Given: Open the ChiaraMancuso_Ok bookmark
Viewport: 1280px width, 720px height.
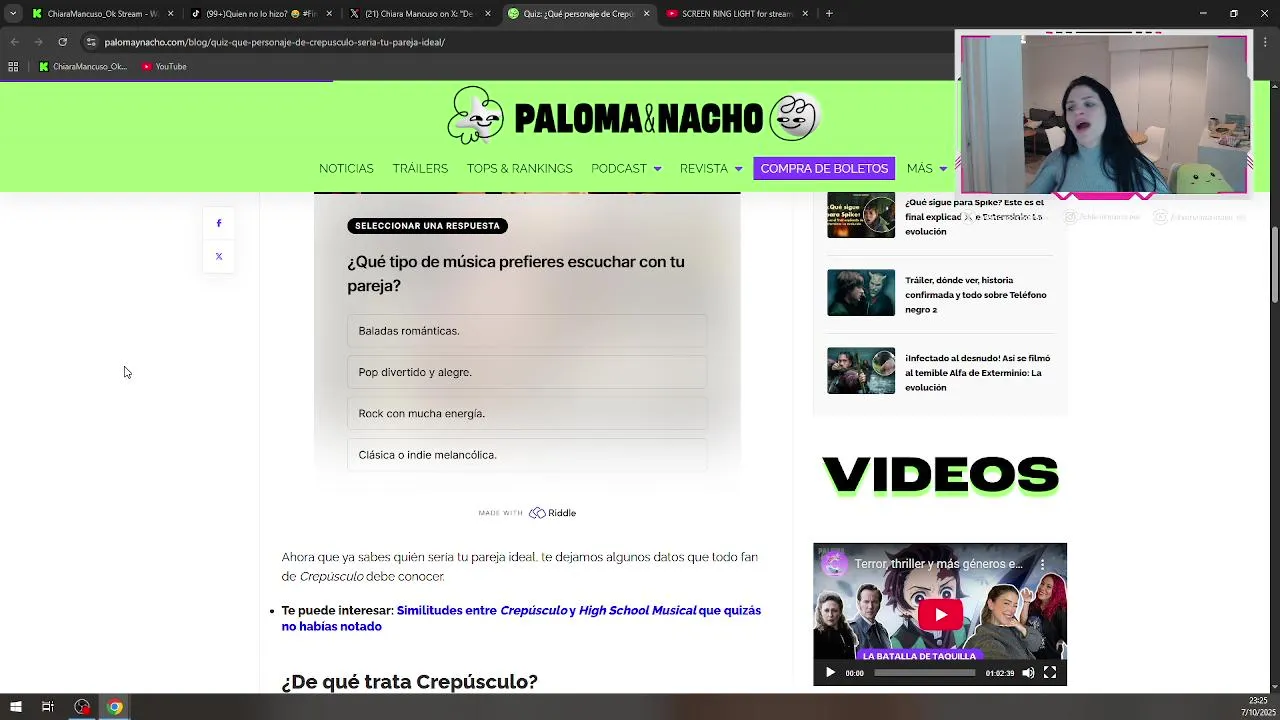Looking at the screenshot, I should (83, 67).
